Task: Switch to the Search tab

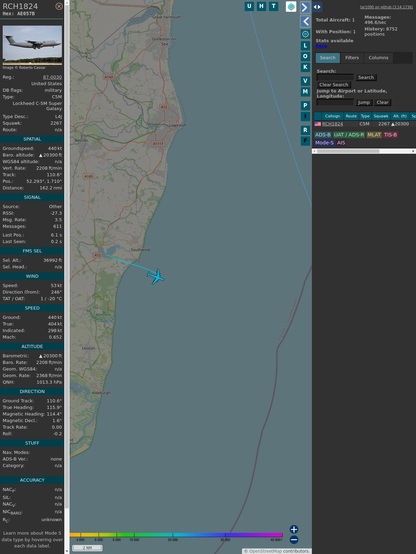Action: (328, 58)
